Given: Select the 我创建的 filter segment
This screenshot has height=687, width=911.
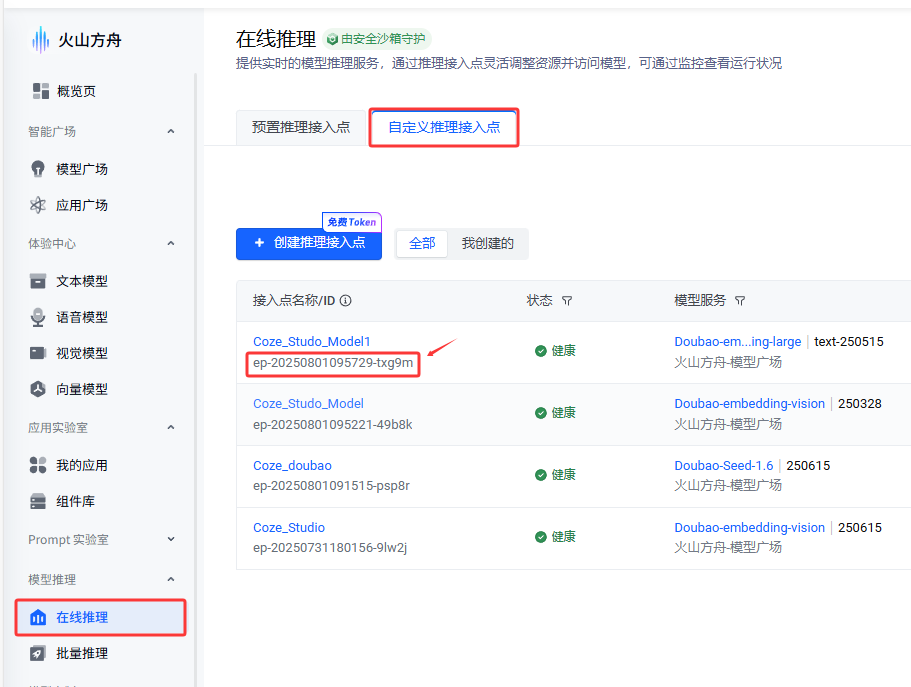Looking at the screenshot, I should (x=487, y=244).
